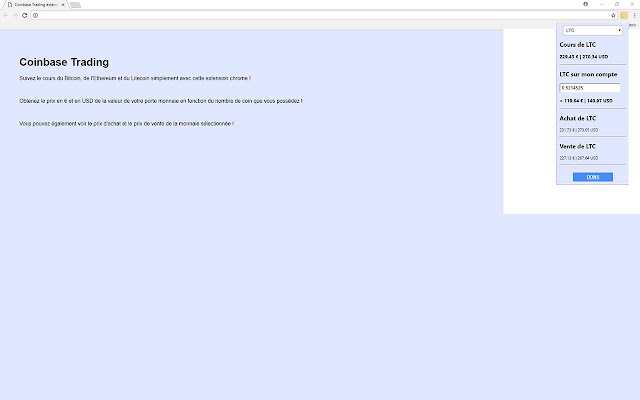Click the Cours de LTC price value
Screen dimensions: 640x400
click(583, 57)
